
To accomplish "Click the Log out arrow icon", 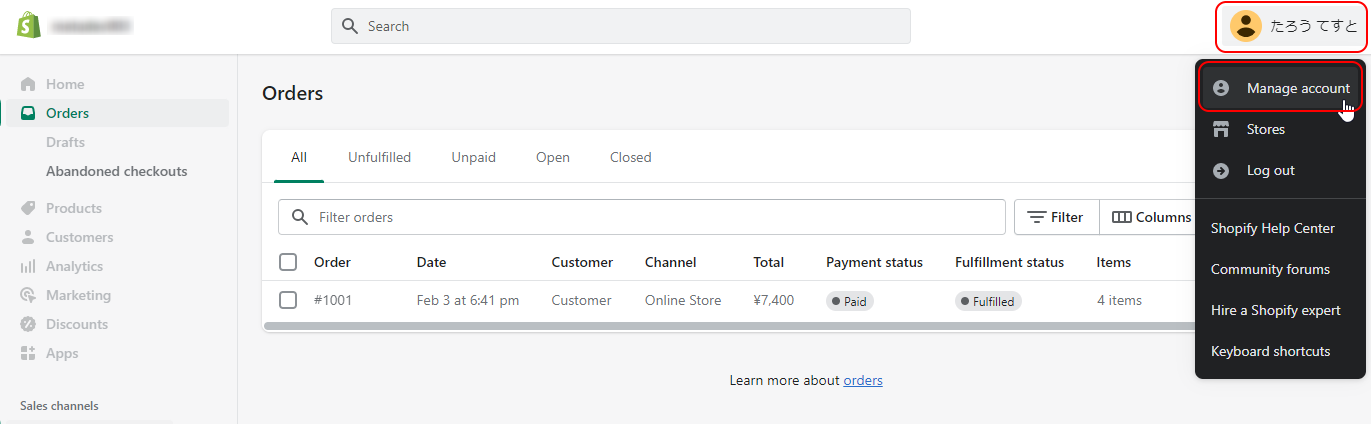I will click(1221, 170).
